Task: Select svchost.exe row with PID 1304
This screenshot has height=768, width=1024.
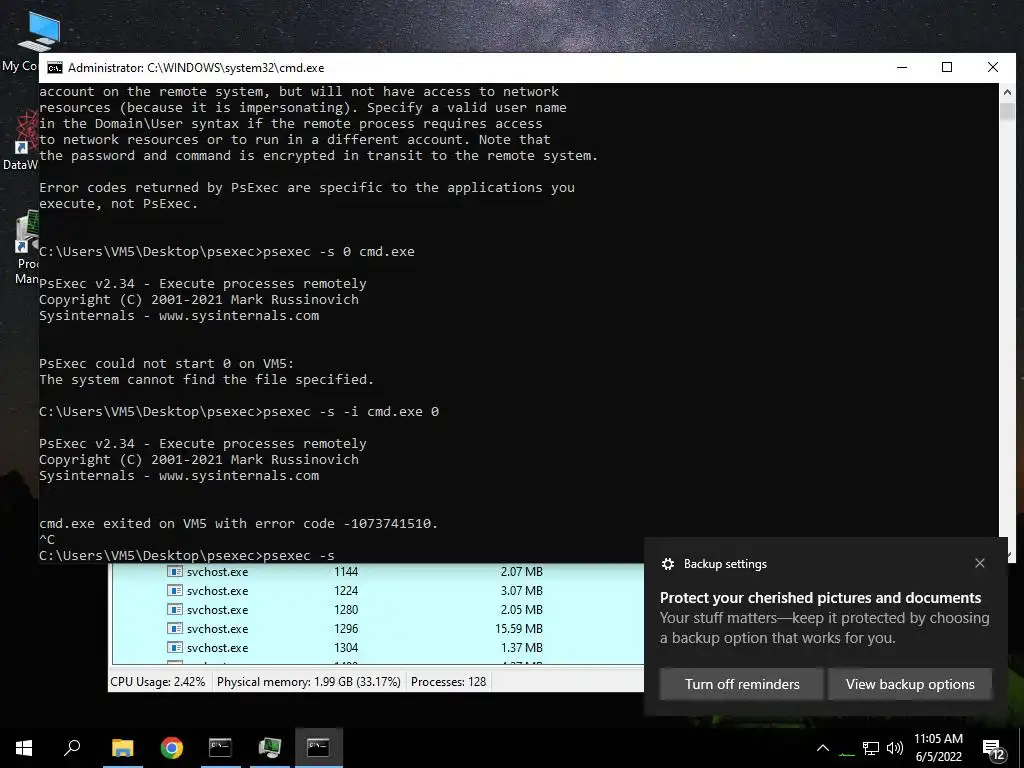Action: (377, 647)
